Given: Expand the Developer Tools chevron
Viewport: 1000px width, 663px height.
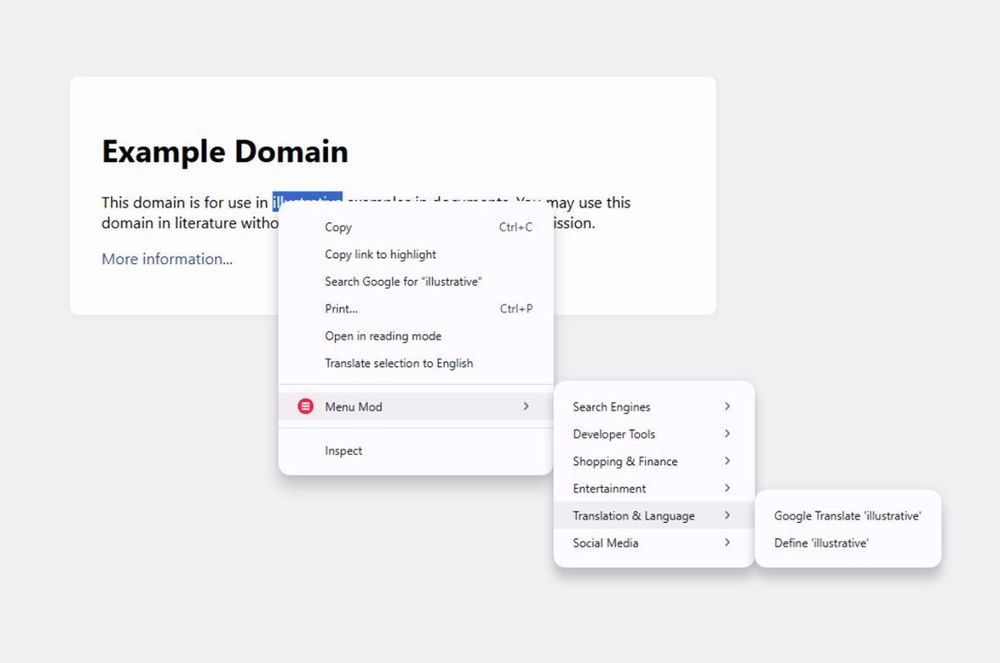Looking at the screenshot, I should coord(727,434).
